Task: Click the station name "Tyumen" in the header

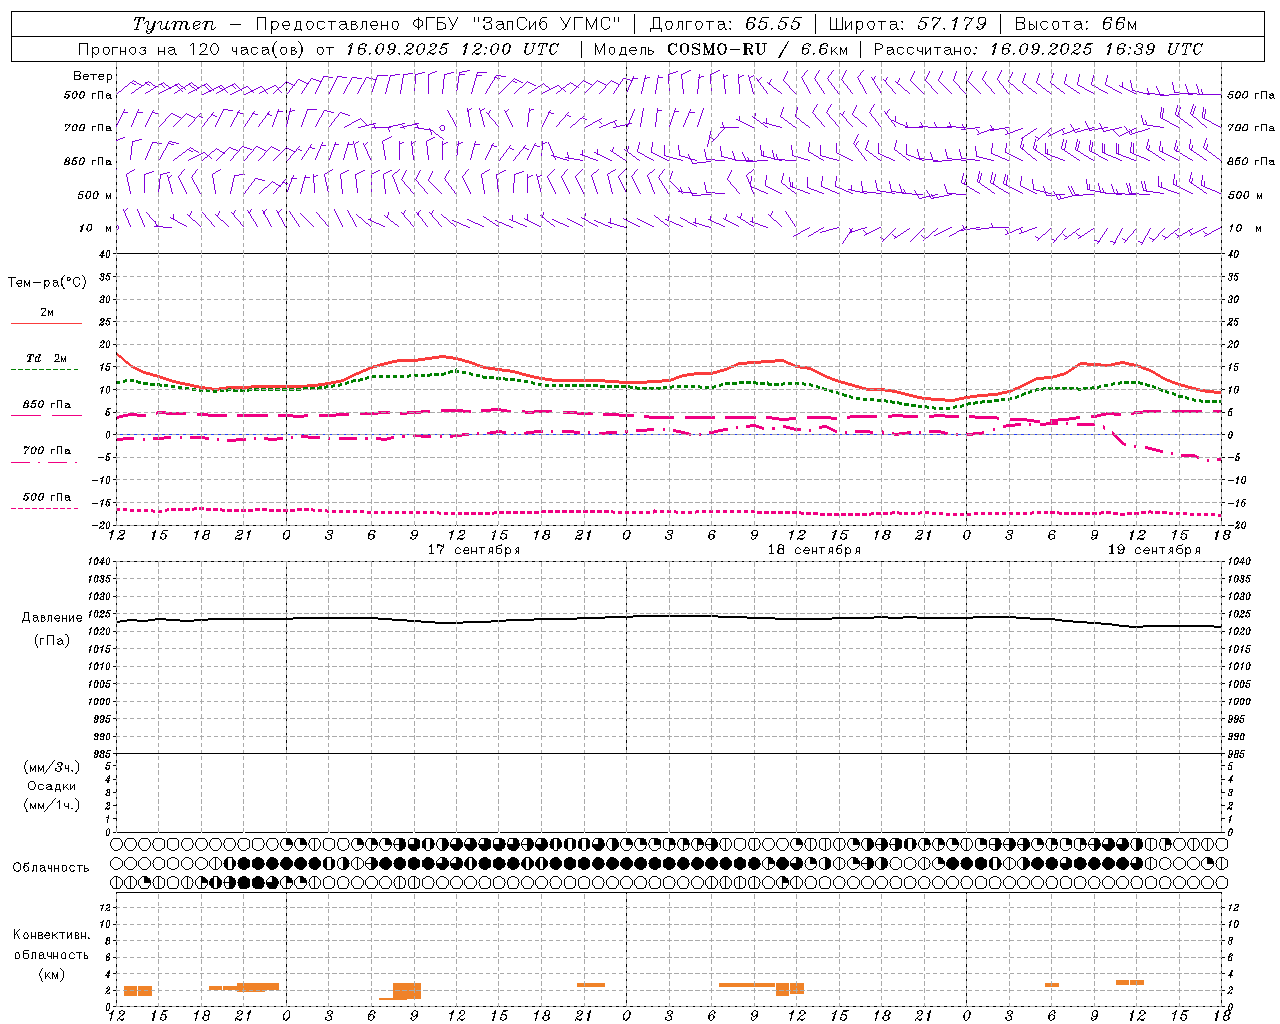Action: (x=174, y=24)
